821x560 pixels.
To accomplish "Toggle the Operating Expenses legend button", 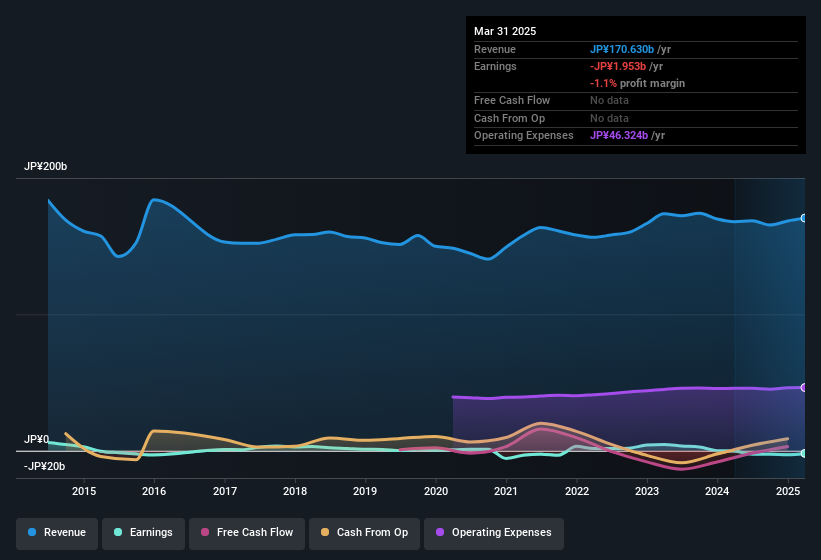I will point(494,533).
